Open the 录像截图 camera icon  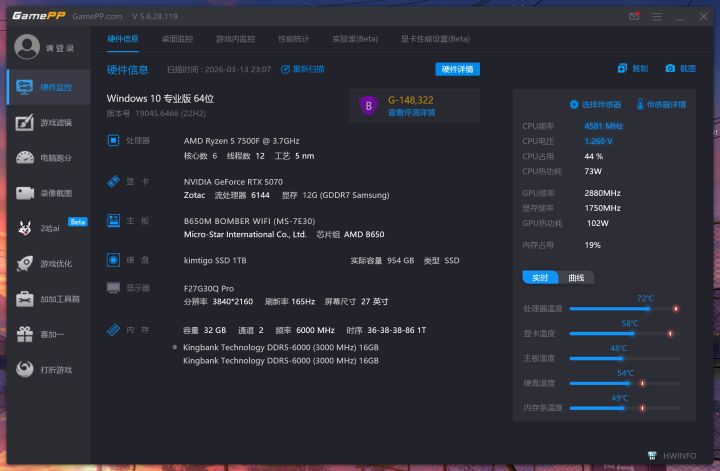click(x=25, y=193)
